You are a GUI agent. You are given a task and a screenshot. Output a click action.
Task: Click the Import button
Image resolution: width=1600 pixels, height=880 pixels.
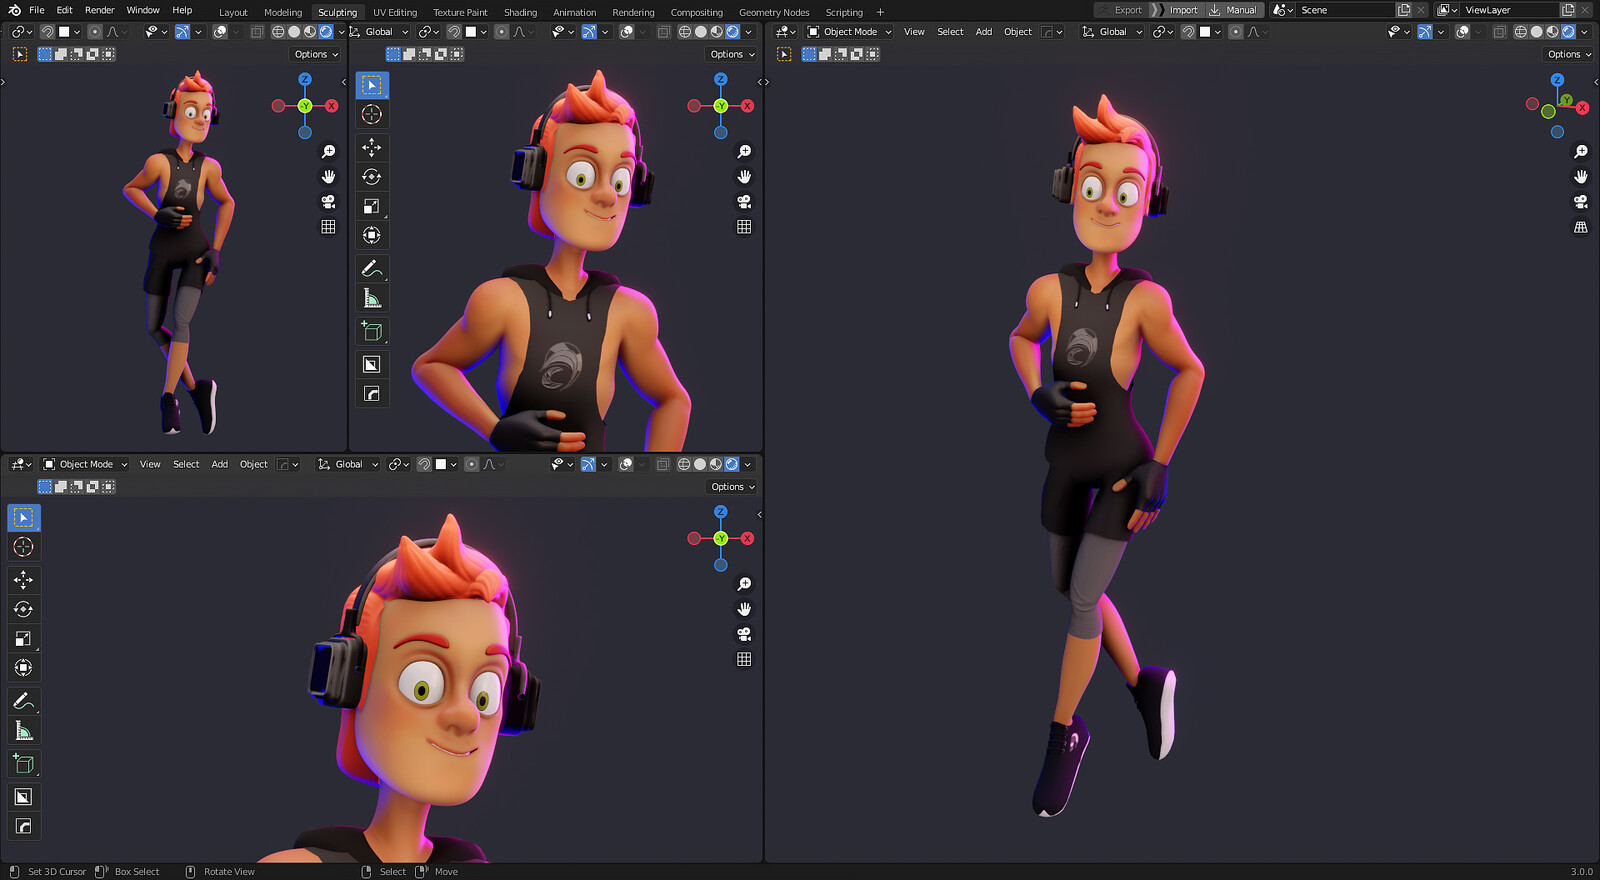coord(1183,10)
